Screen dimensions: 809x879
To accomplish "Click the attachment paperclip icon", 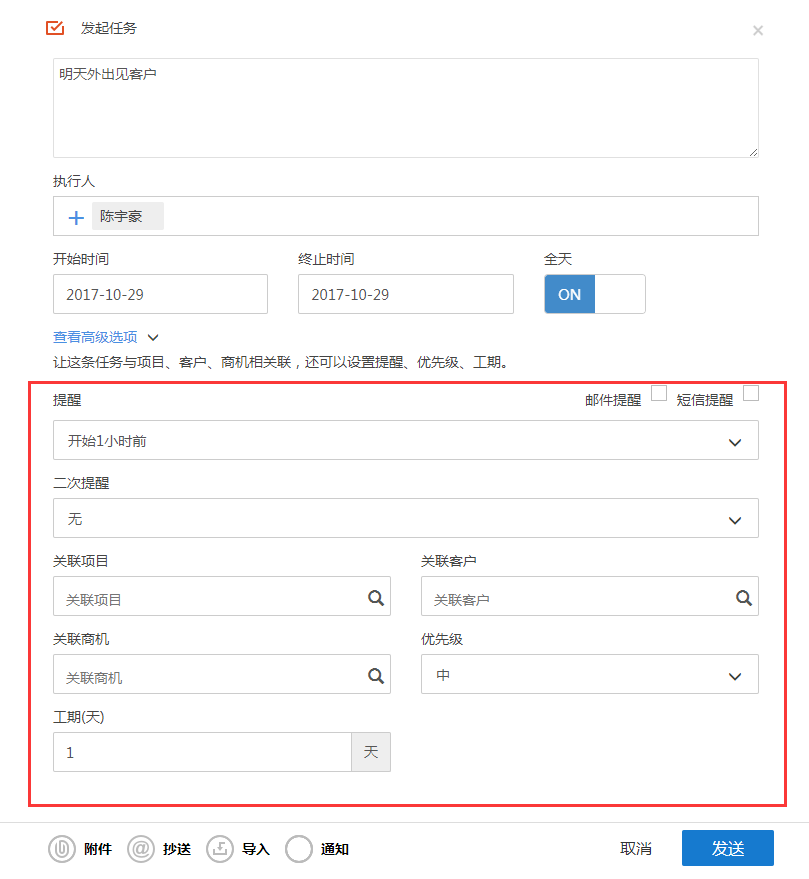I will (x=62, y=849).
